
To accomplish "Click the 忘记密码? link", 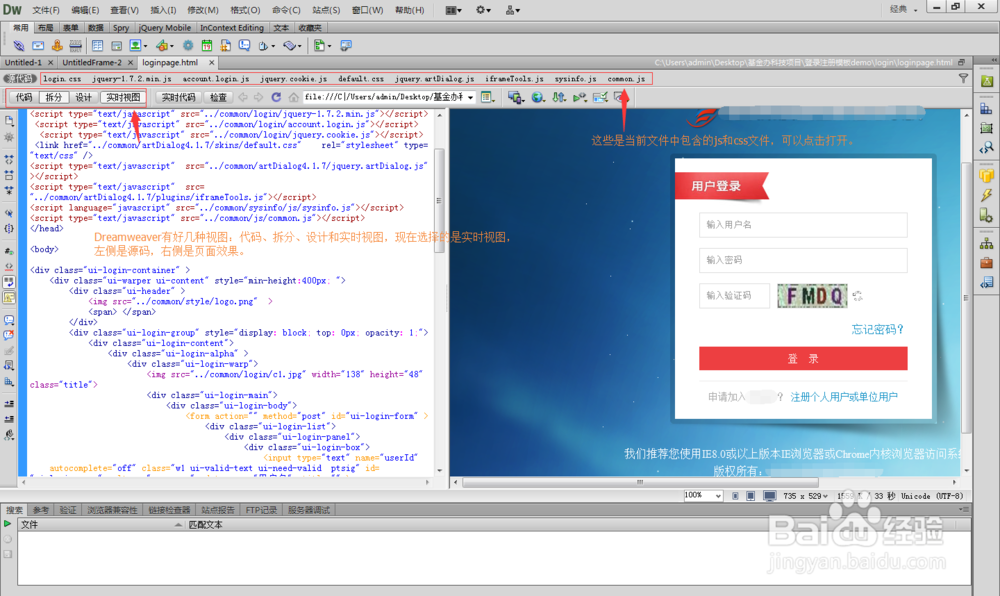I will [x=878, y=329].
